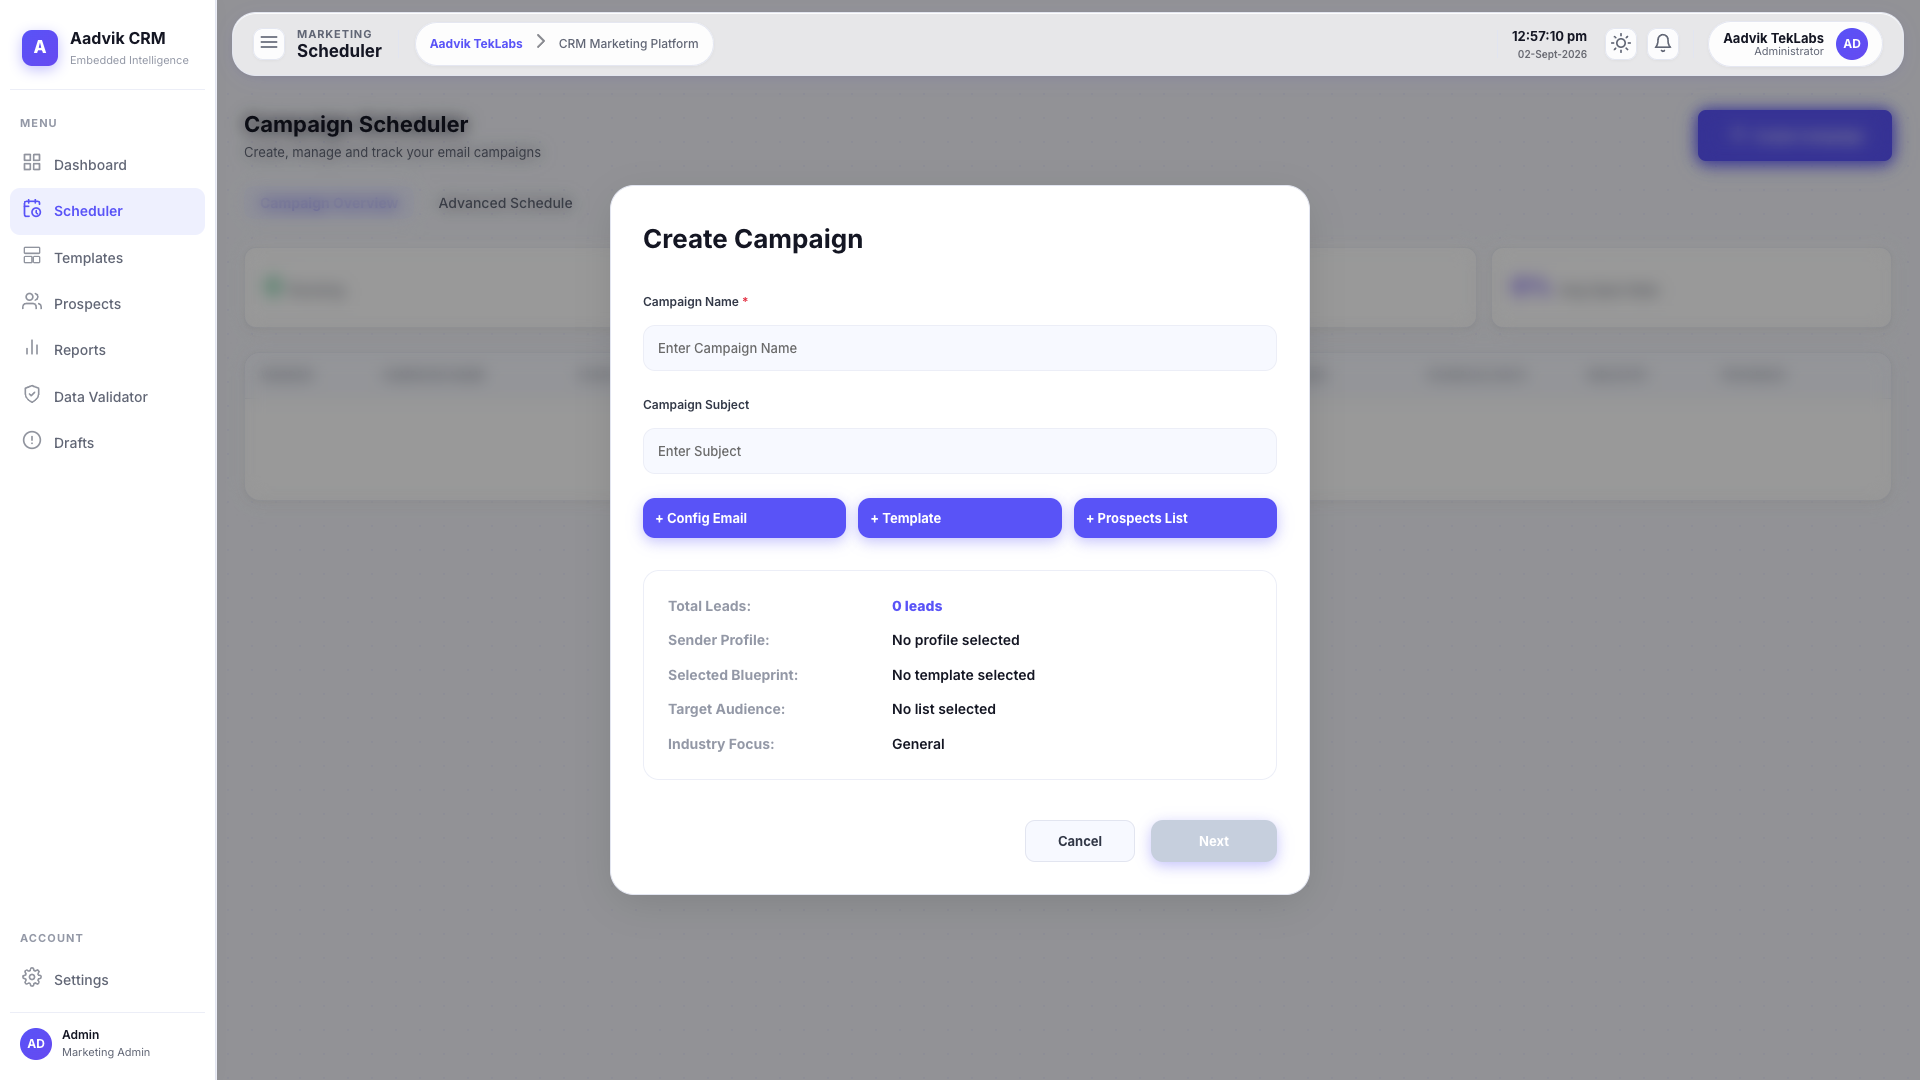
Task: Click the breadcrumb chevron separator
Action: pos(541,42)
